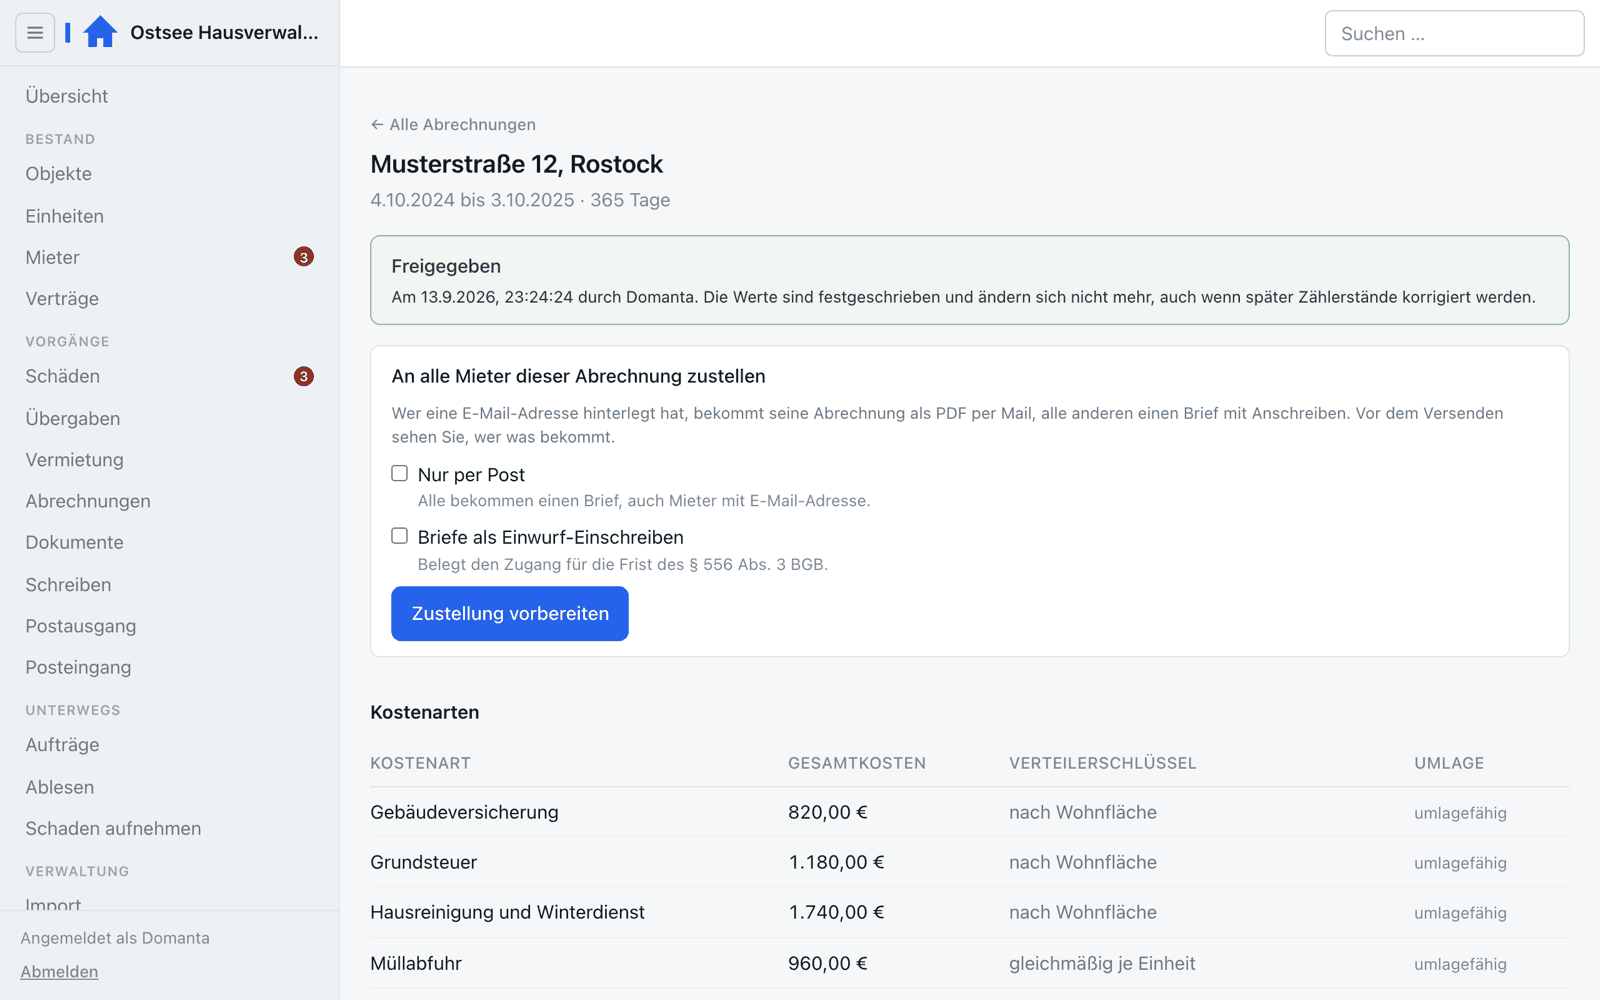
Task: Enable the Nur per Post checkbox
Action: click(400, 473)
